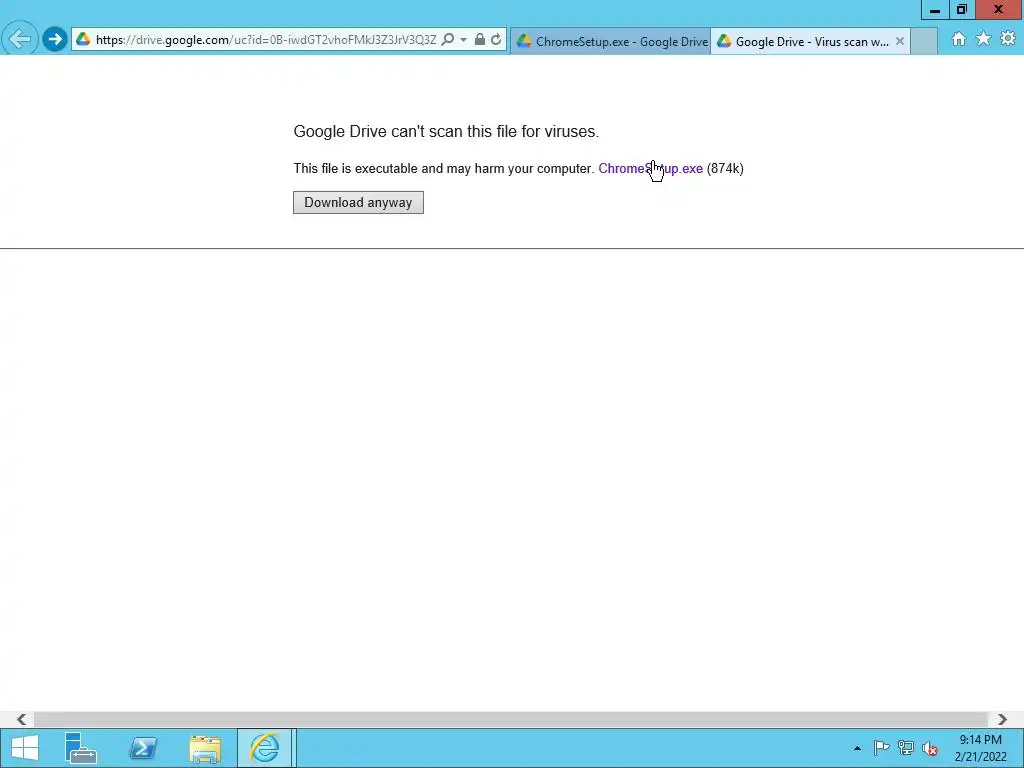1024x768 pixels.
Task: Click the horizontal scrollbar right arrow
Action: pyautogui.click(x=1002, y=719)
